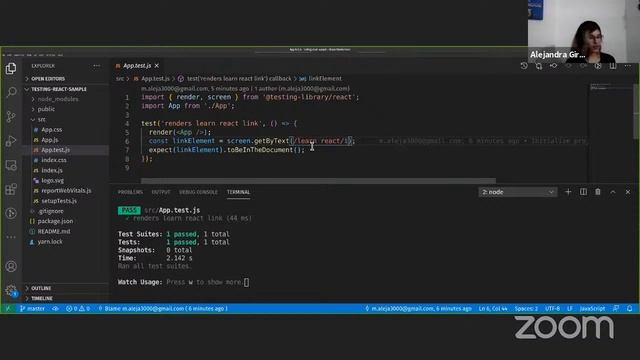Click Blame info in status bar
Viewport: 640px width, 360px height.
tap(163, 309)
